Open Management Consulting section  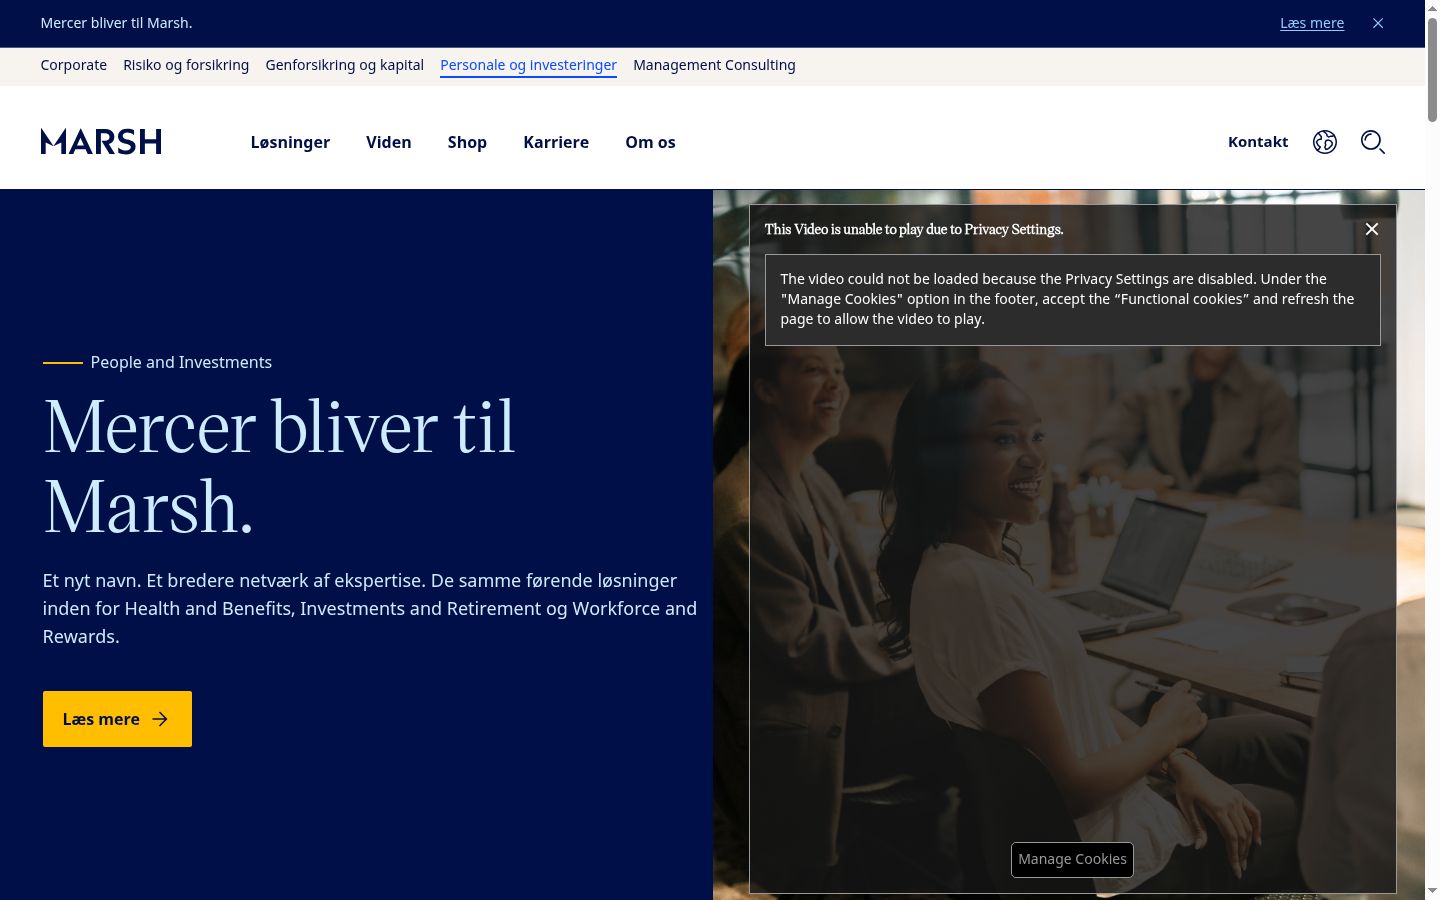coord(714,65)
